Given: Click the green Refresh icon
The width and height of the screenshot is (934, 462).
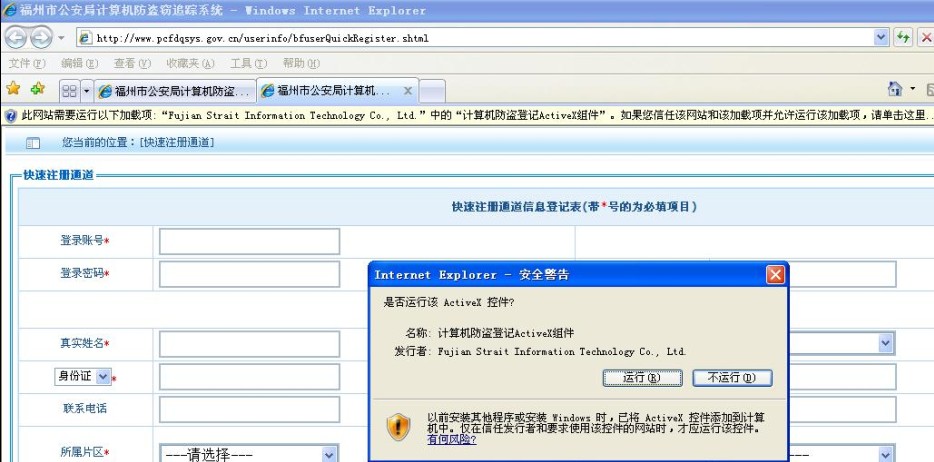Looking at the screenshot, I should tap(904, 37).
